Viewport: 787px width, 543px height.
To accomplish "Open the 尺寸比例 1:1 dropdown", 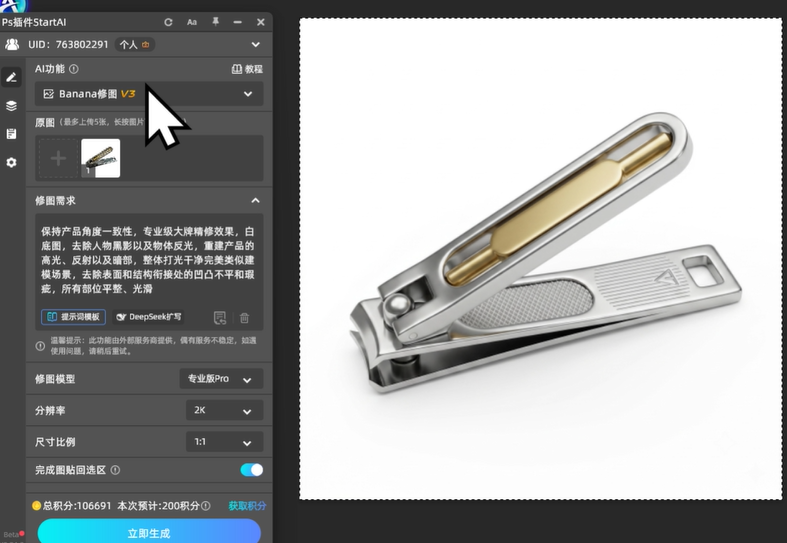I will [224, 442].
